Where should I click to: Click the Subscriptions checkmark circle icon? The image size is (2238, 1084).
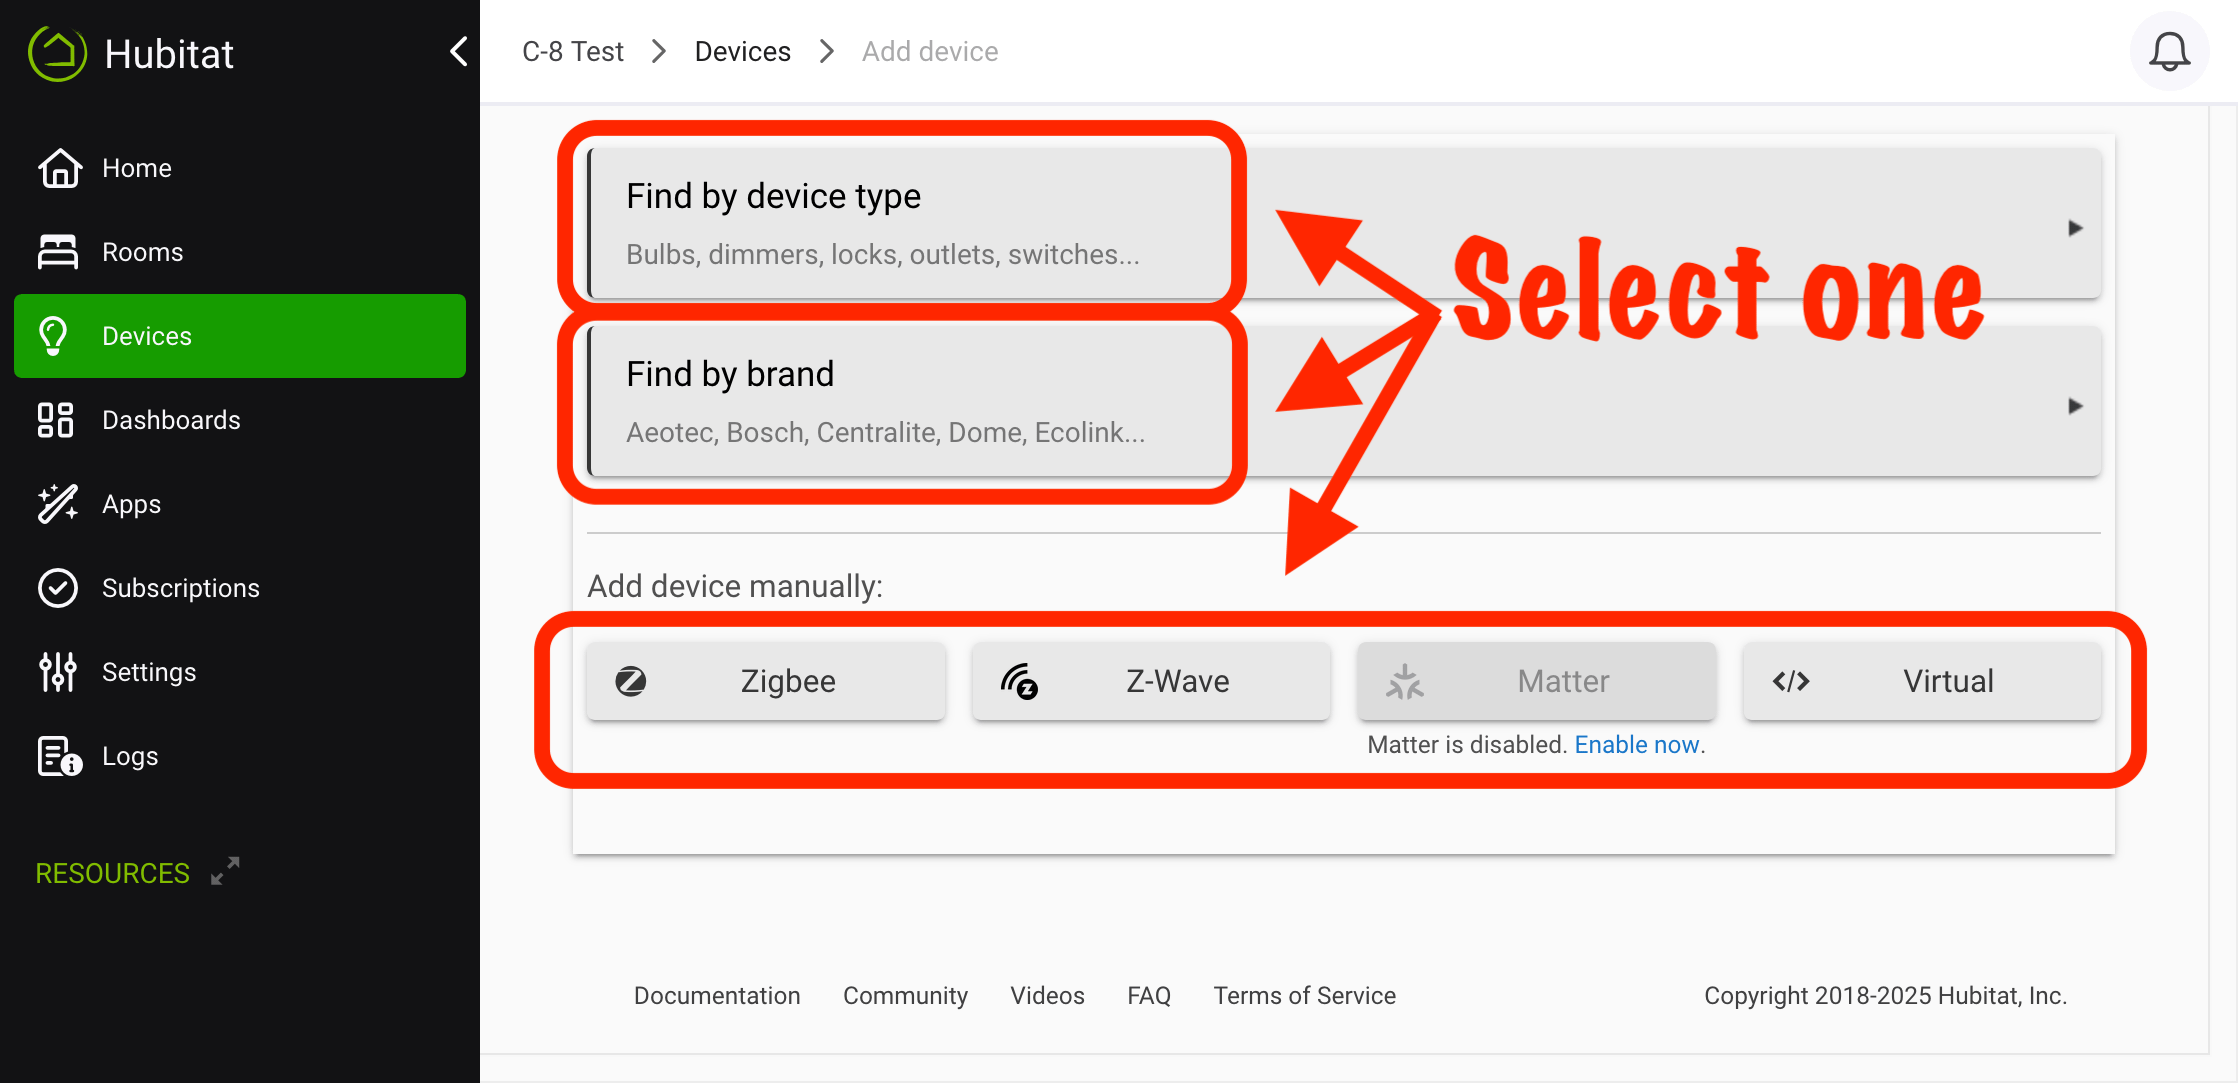[58, 588]
